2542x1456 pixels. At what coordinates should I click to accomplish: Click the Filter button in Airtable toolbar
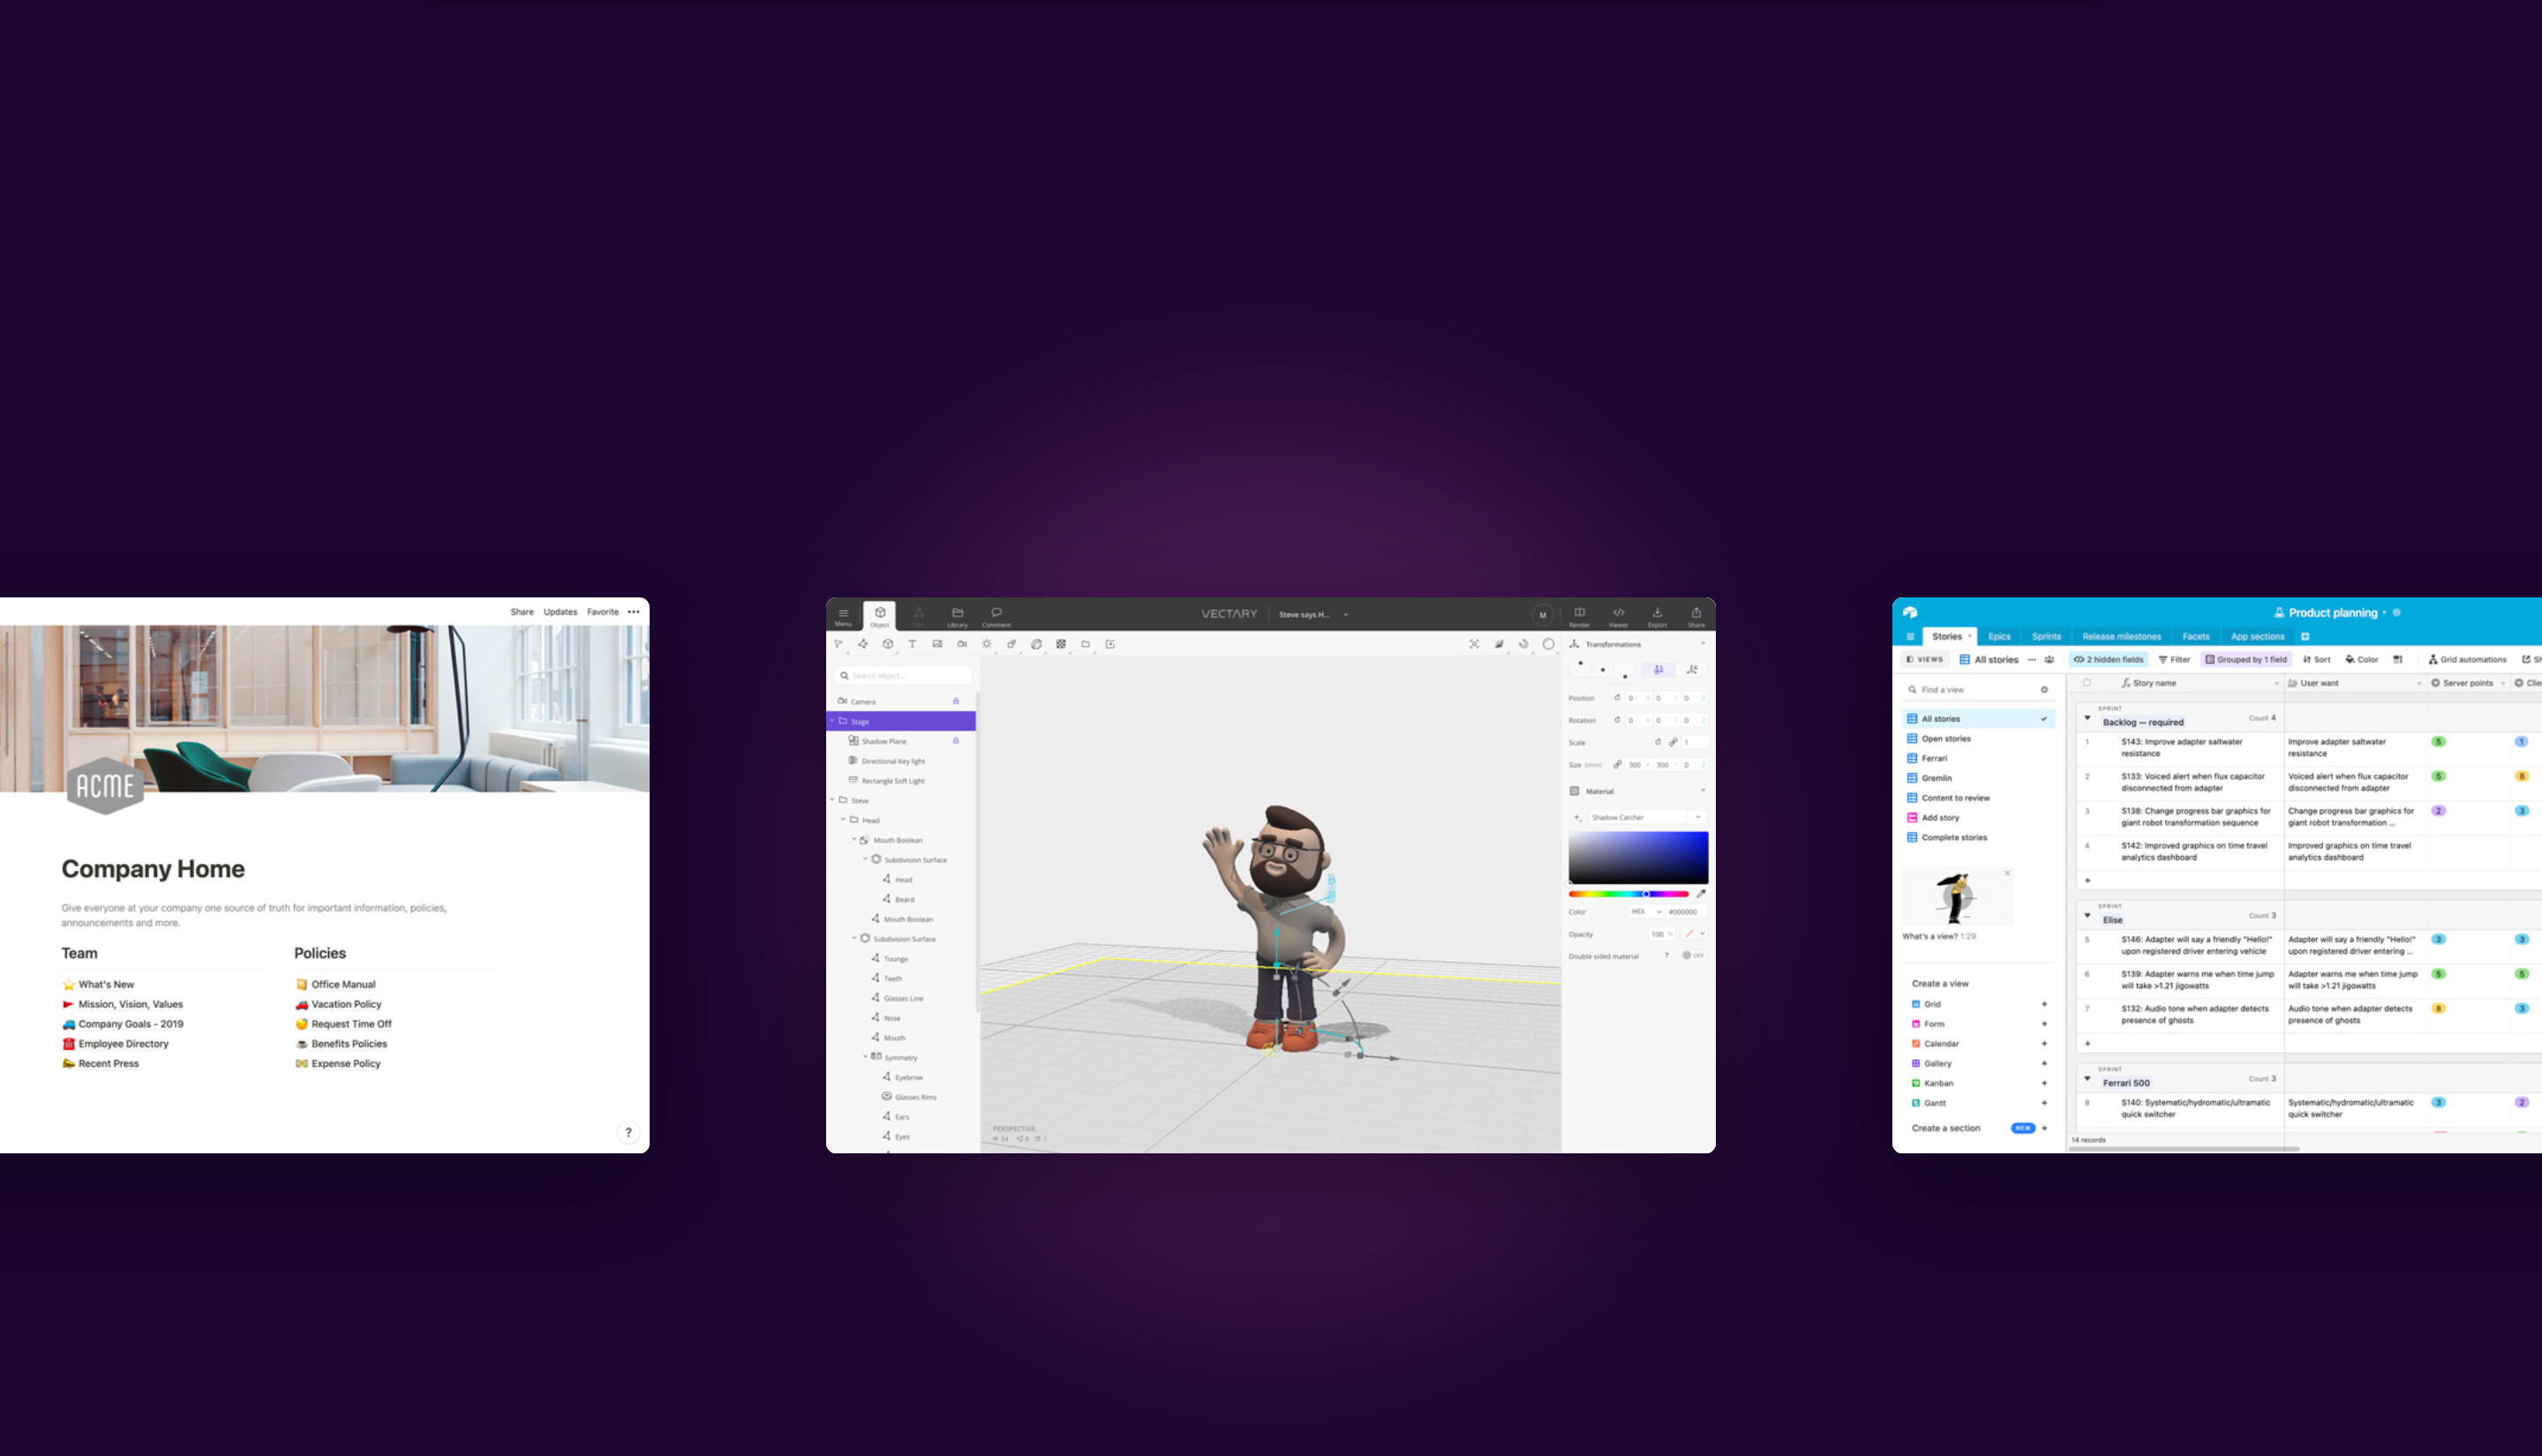pyautogui.click(x=2174, y=660)
